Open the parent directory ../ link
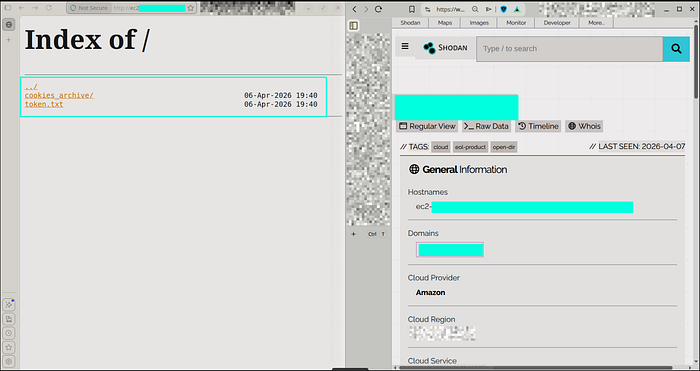The width and height of the screenshot is (700, 371). point(31,87)
